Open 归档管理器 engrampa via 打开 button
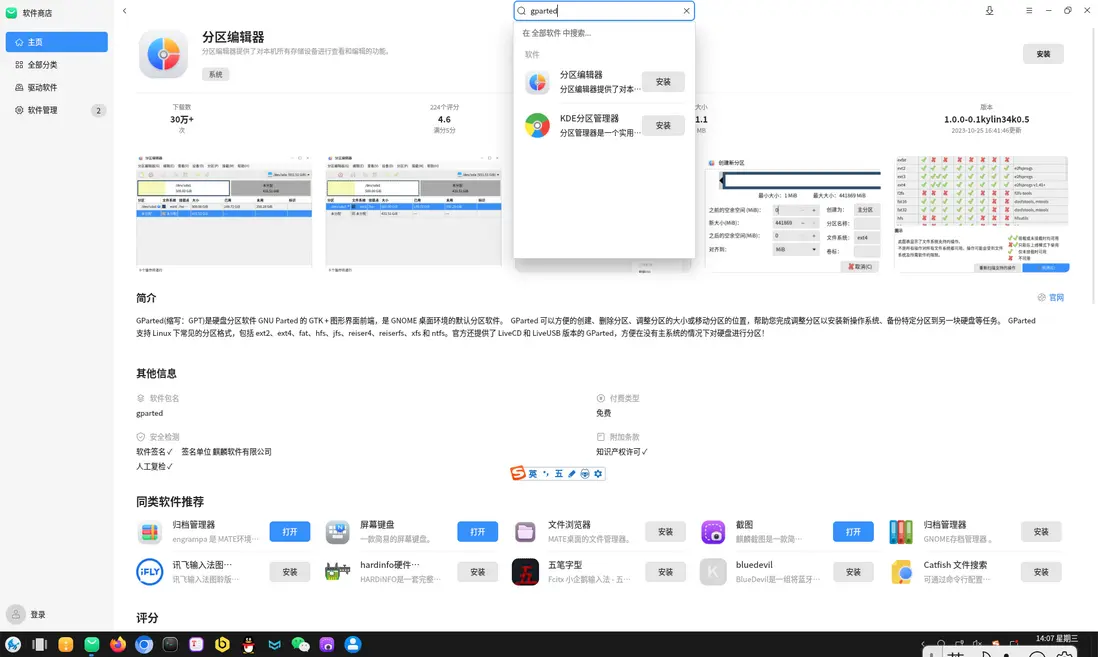The image size is (1098, 657). (x=290, y=532)
